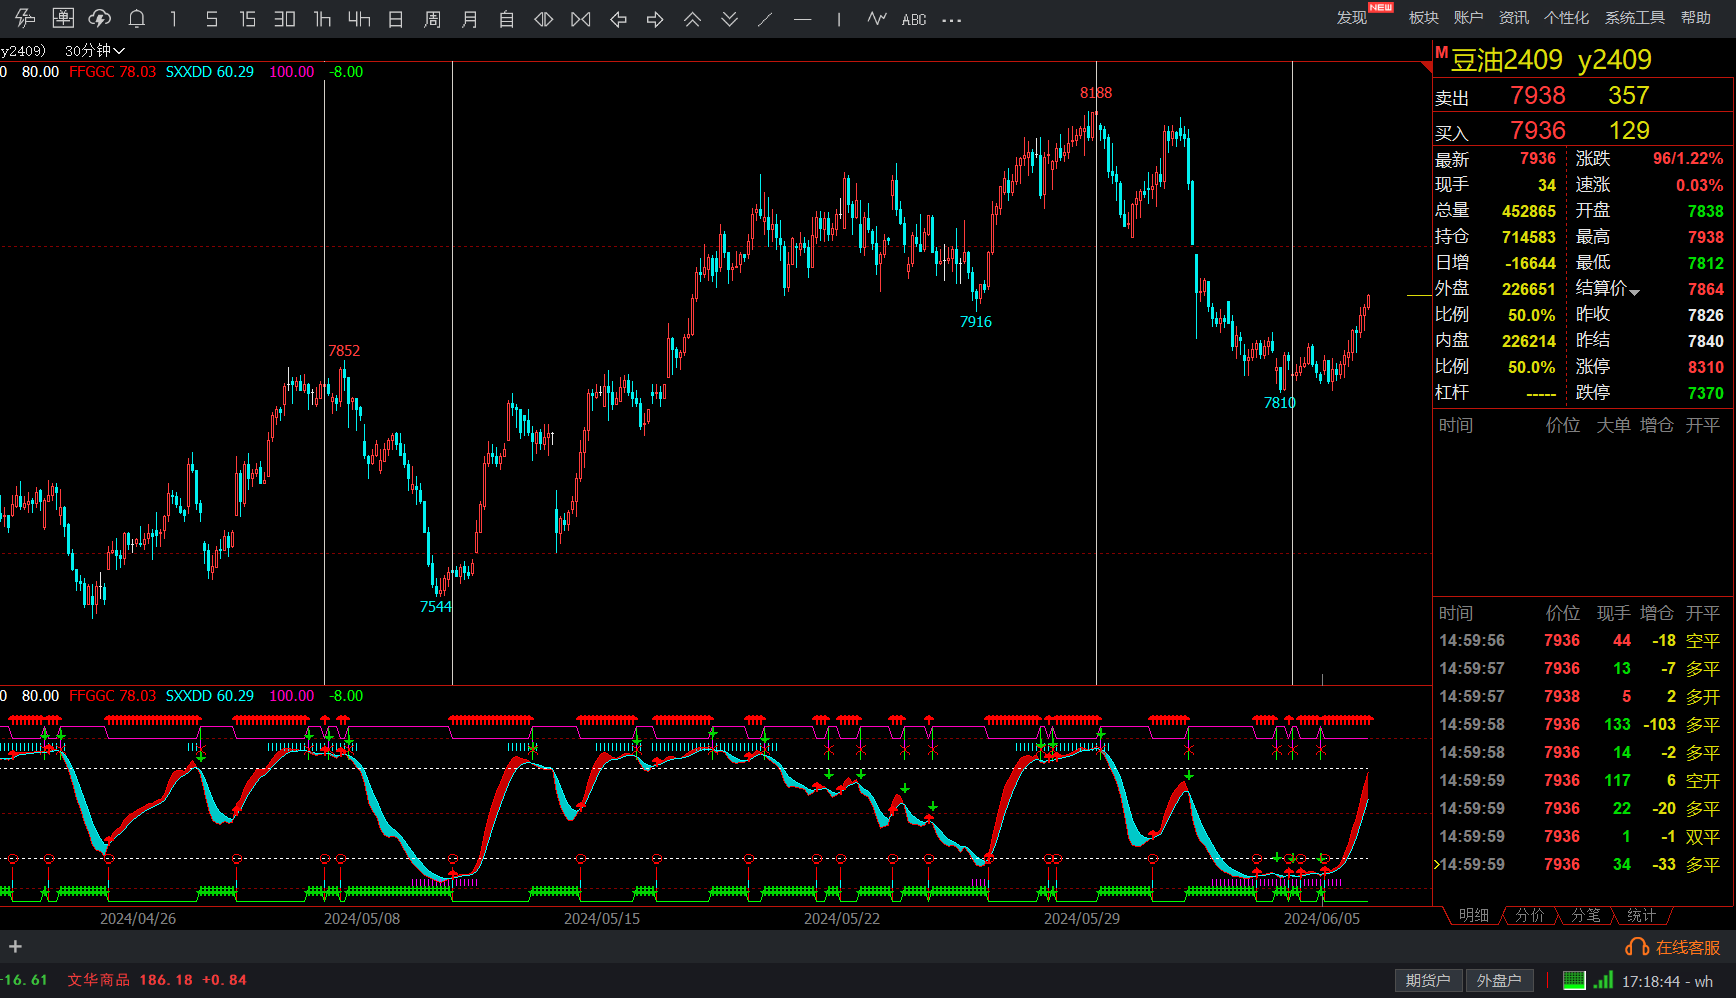Viewport: 1736px width, 998px height.
Task: Select the 14:59:56 trade row
Action: (1580, 641)
